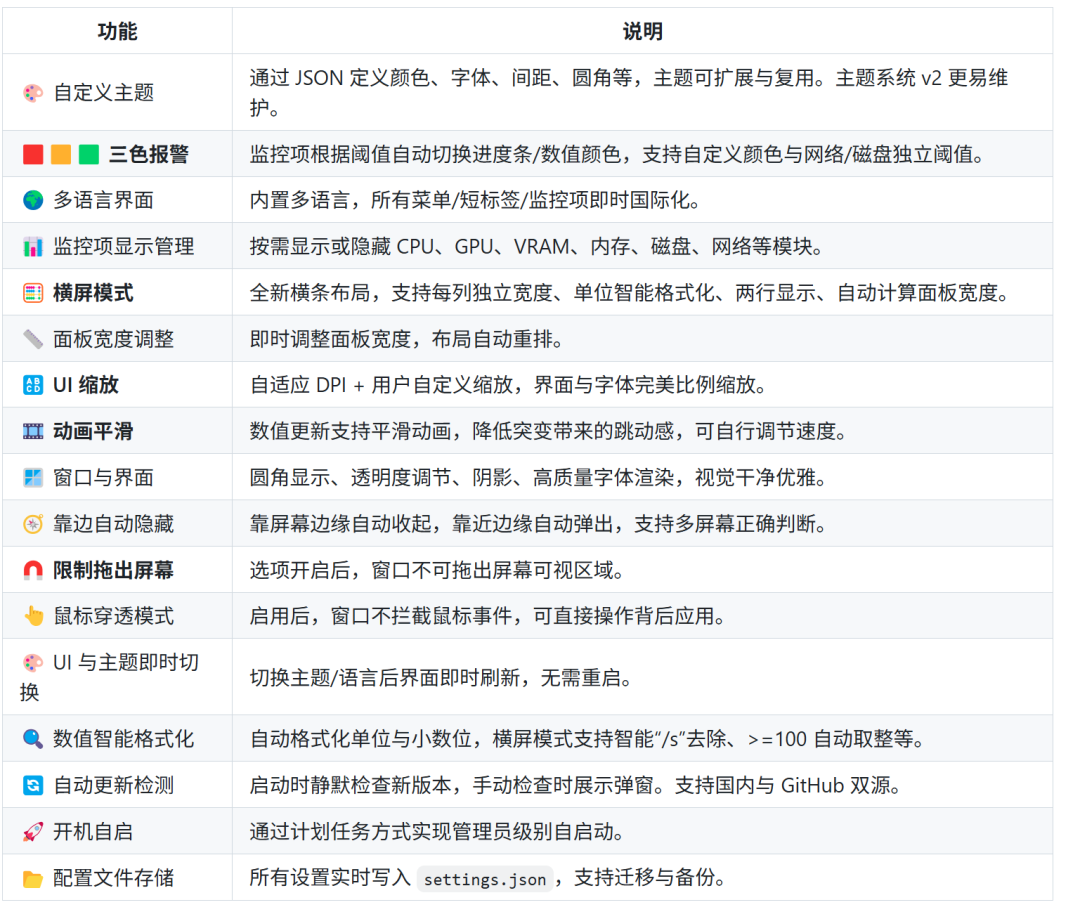Click the palette icon beside 自定义主题
Image resolution: width=1080 pixels, height=907 pixels.
(33, 93)
